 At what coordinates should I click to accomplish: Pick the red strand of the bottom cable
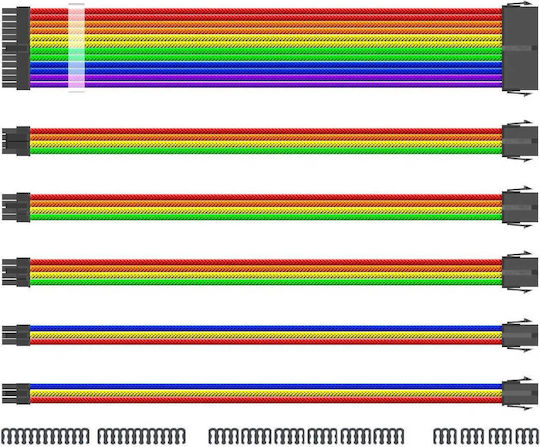[x=266, y=400]
